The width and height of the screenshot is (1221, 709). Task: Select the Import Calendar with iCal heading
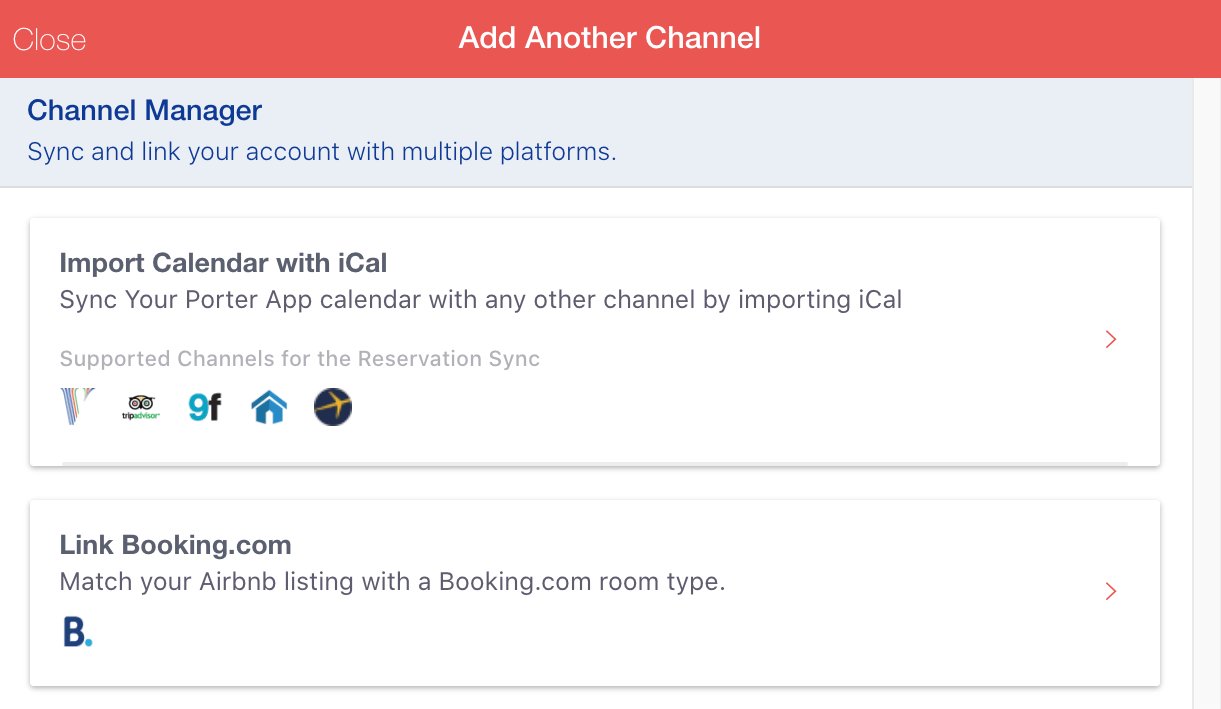click(x=223, y=263)
